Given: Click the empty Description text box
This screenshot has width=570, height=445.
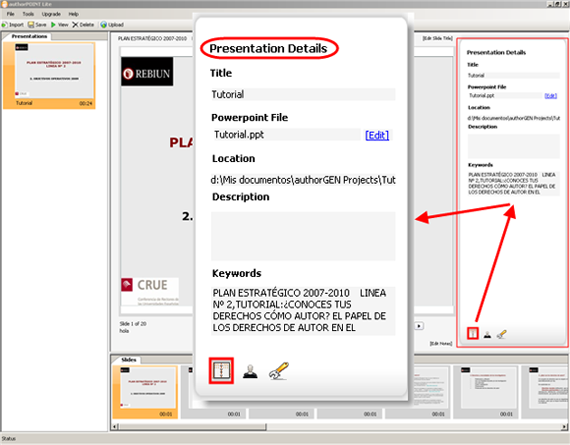Looking at the screenshot, I should click(x=303, y=236).
